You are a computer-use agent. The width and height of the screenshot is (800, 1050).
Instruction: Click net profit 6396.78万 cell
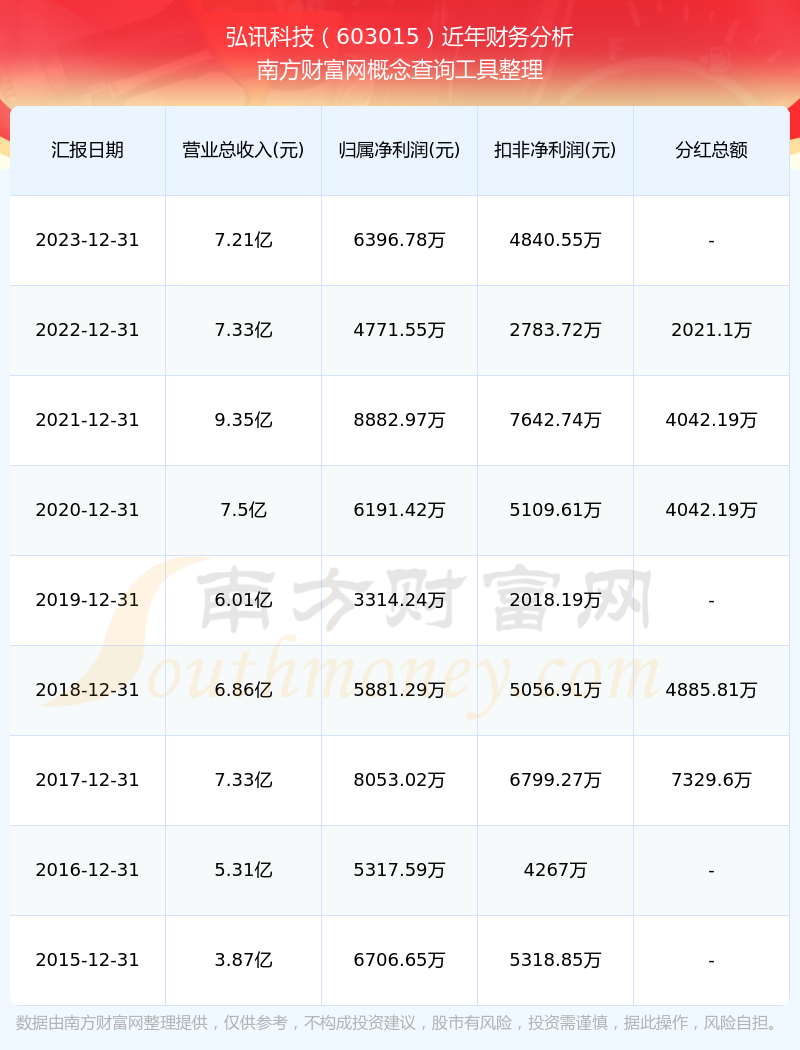click(399, 240)
